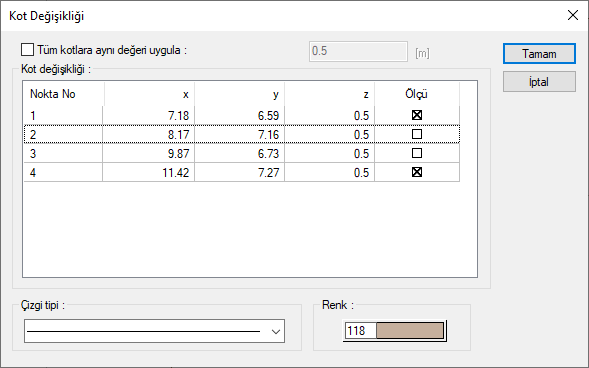This screenshot has width=589, height=368.
Task: Select x value 7.18 cell
Action: tap(148, 115)
